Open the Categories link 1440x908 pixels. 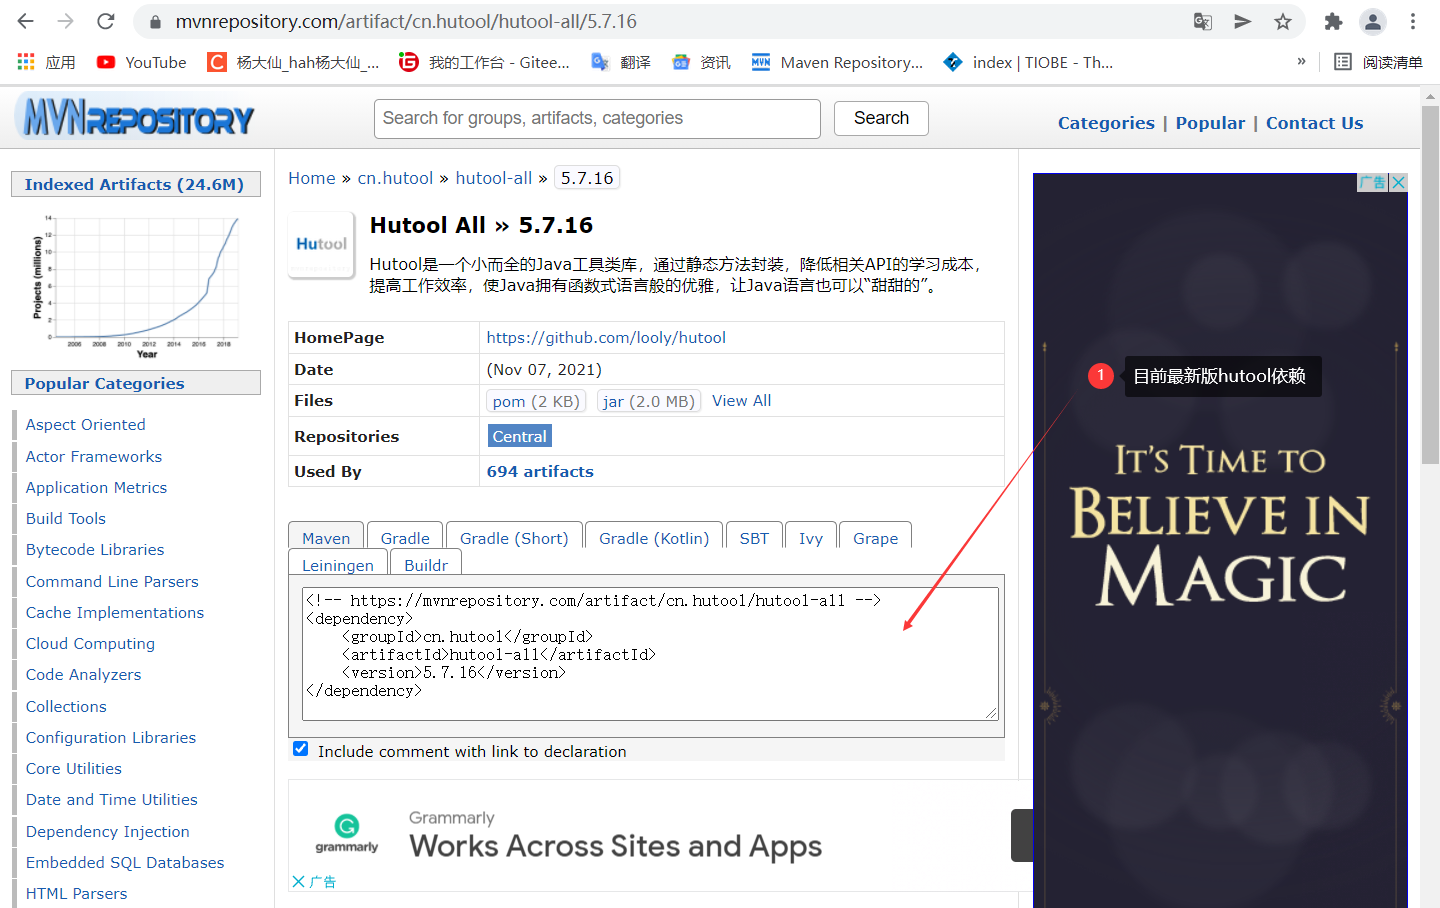pos(1106,123)
